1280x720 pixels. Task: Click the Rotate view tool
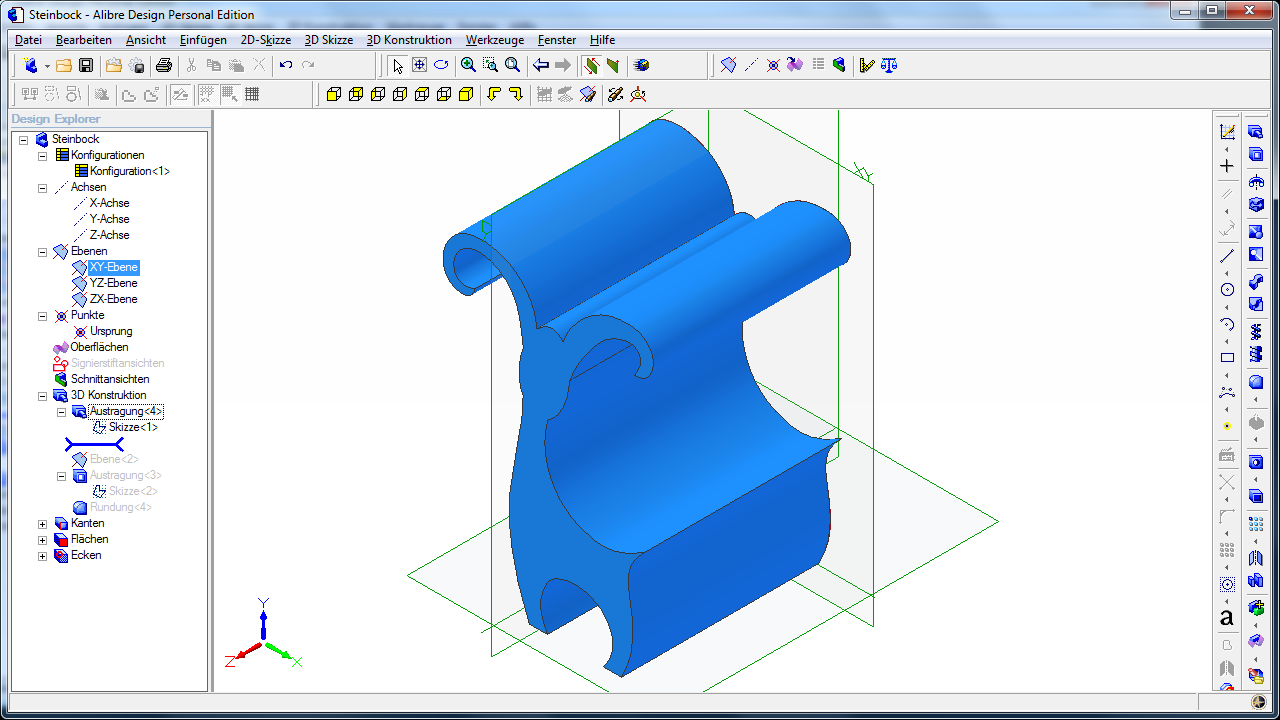[441, 65]
